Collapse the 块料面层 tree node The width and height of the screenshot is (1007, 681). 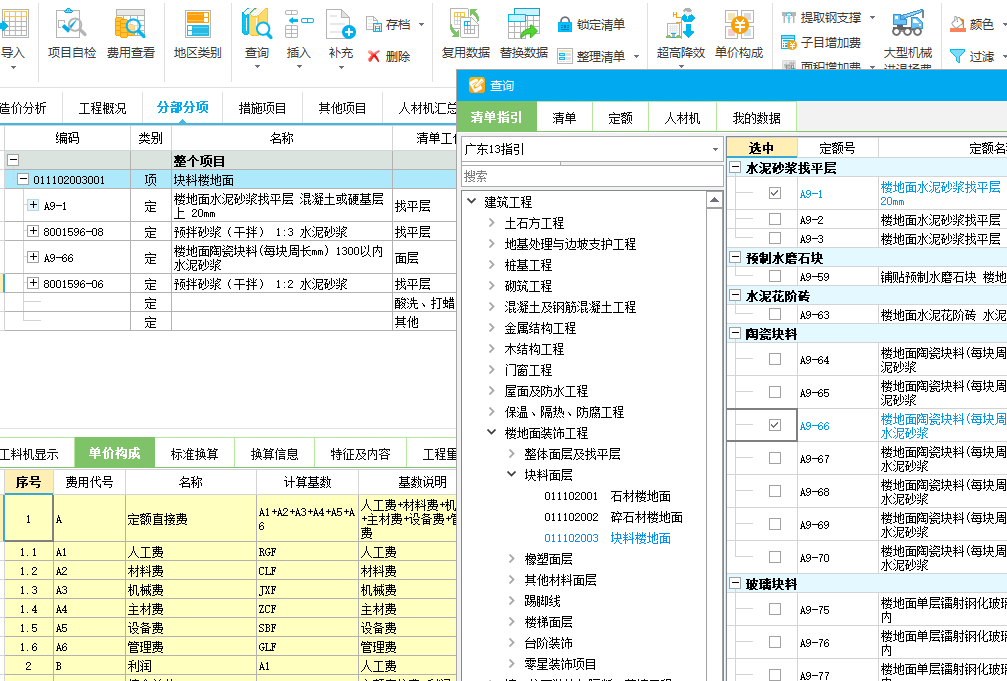coord(511,474)
